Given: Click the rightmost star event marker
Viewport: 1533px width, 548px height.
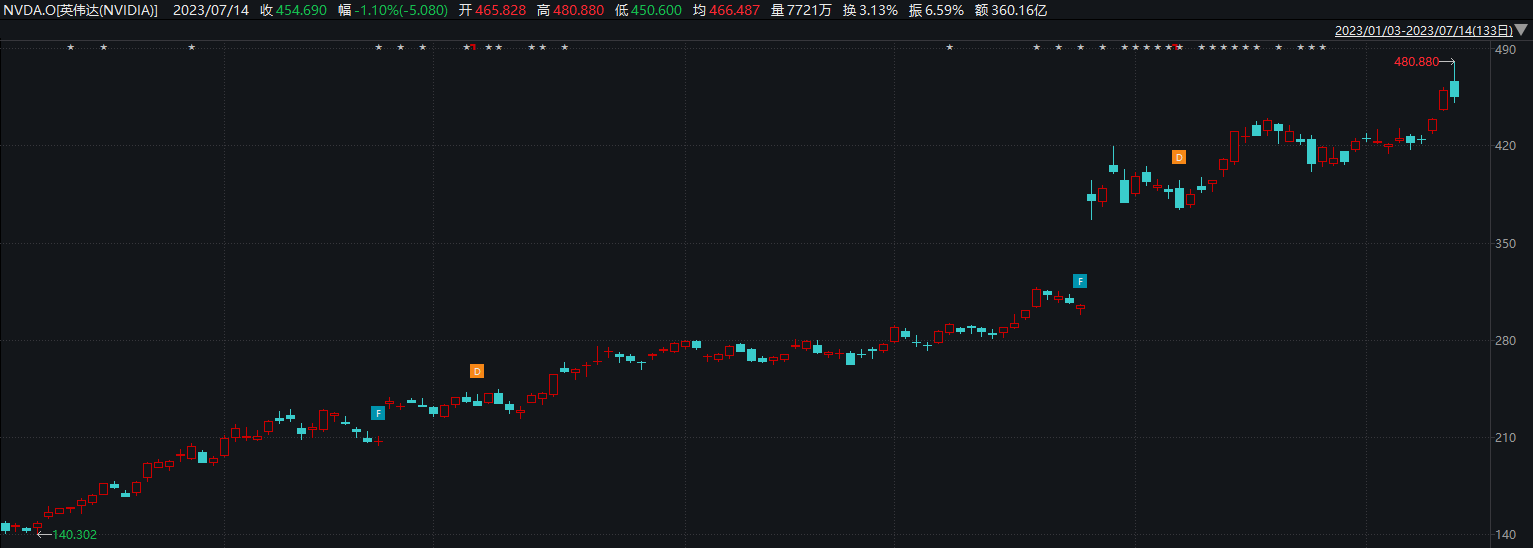Looking at the screenshot, I should (x=1322, y=47).
